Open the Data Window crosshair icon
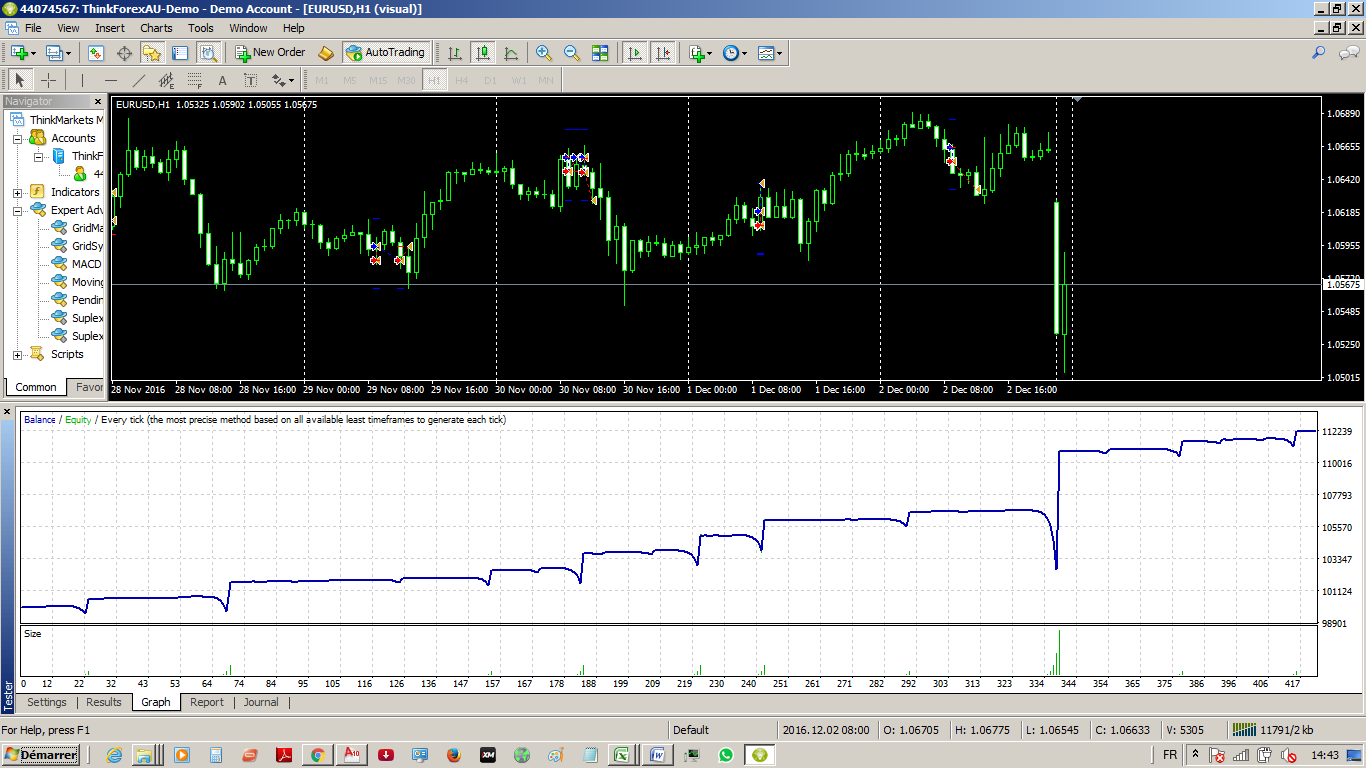Screen dimensions: 1366x768 point(125,53)
